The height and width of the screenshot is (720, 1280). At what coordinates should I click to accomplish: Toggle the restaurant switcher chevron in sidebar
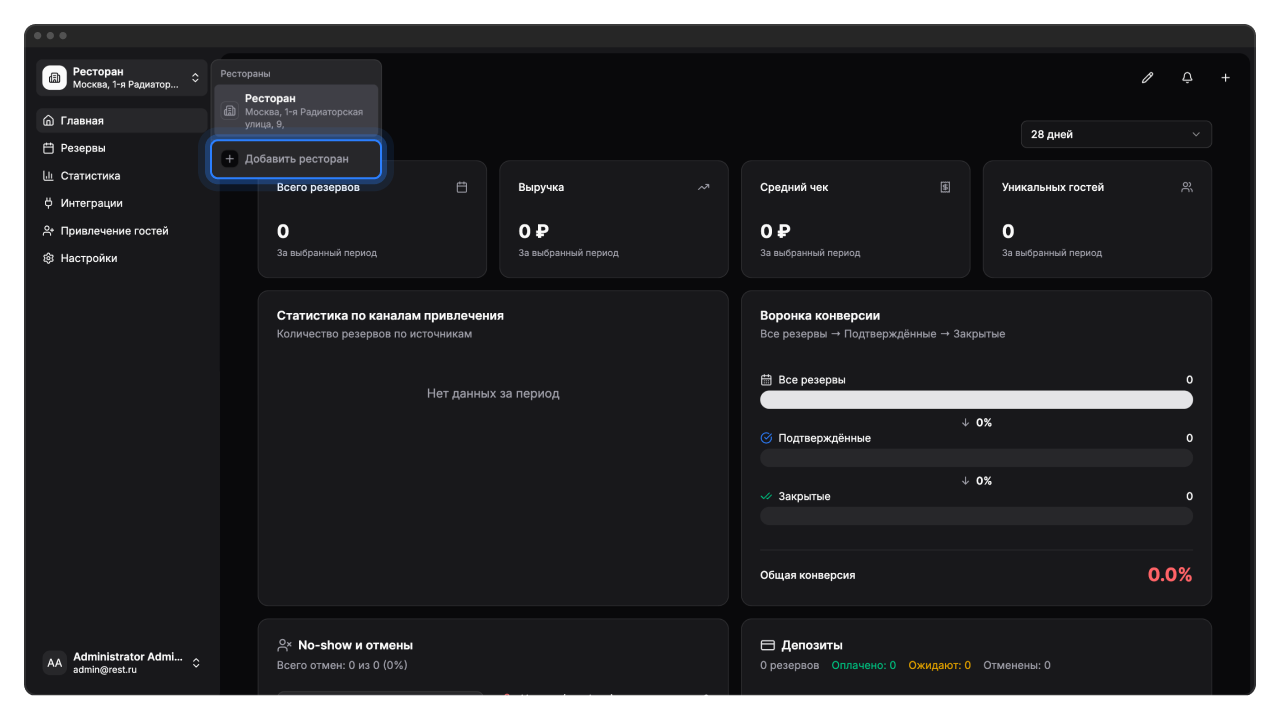coord(195,78)
